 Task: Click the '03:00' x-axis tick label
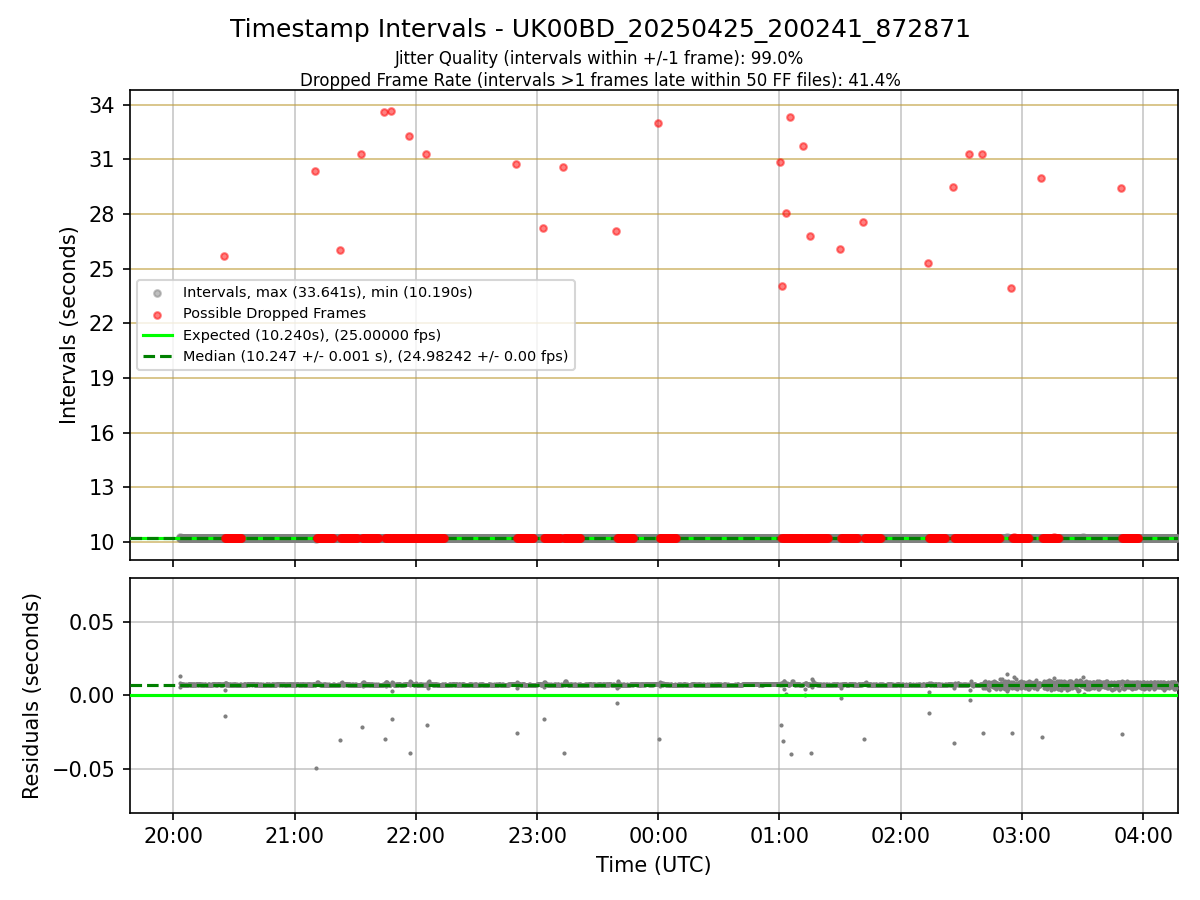[1022, 834]
